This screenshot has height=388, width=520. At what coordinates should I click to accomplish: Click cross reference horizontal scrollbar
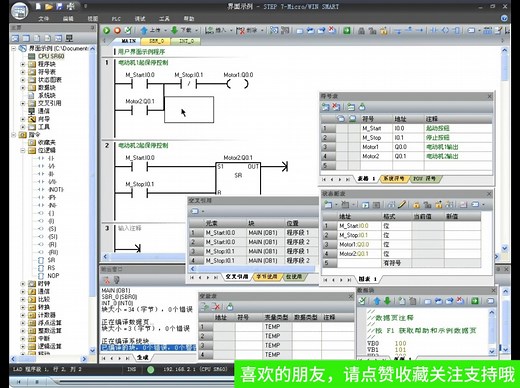(x=255, y=268)
